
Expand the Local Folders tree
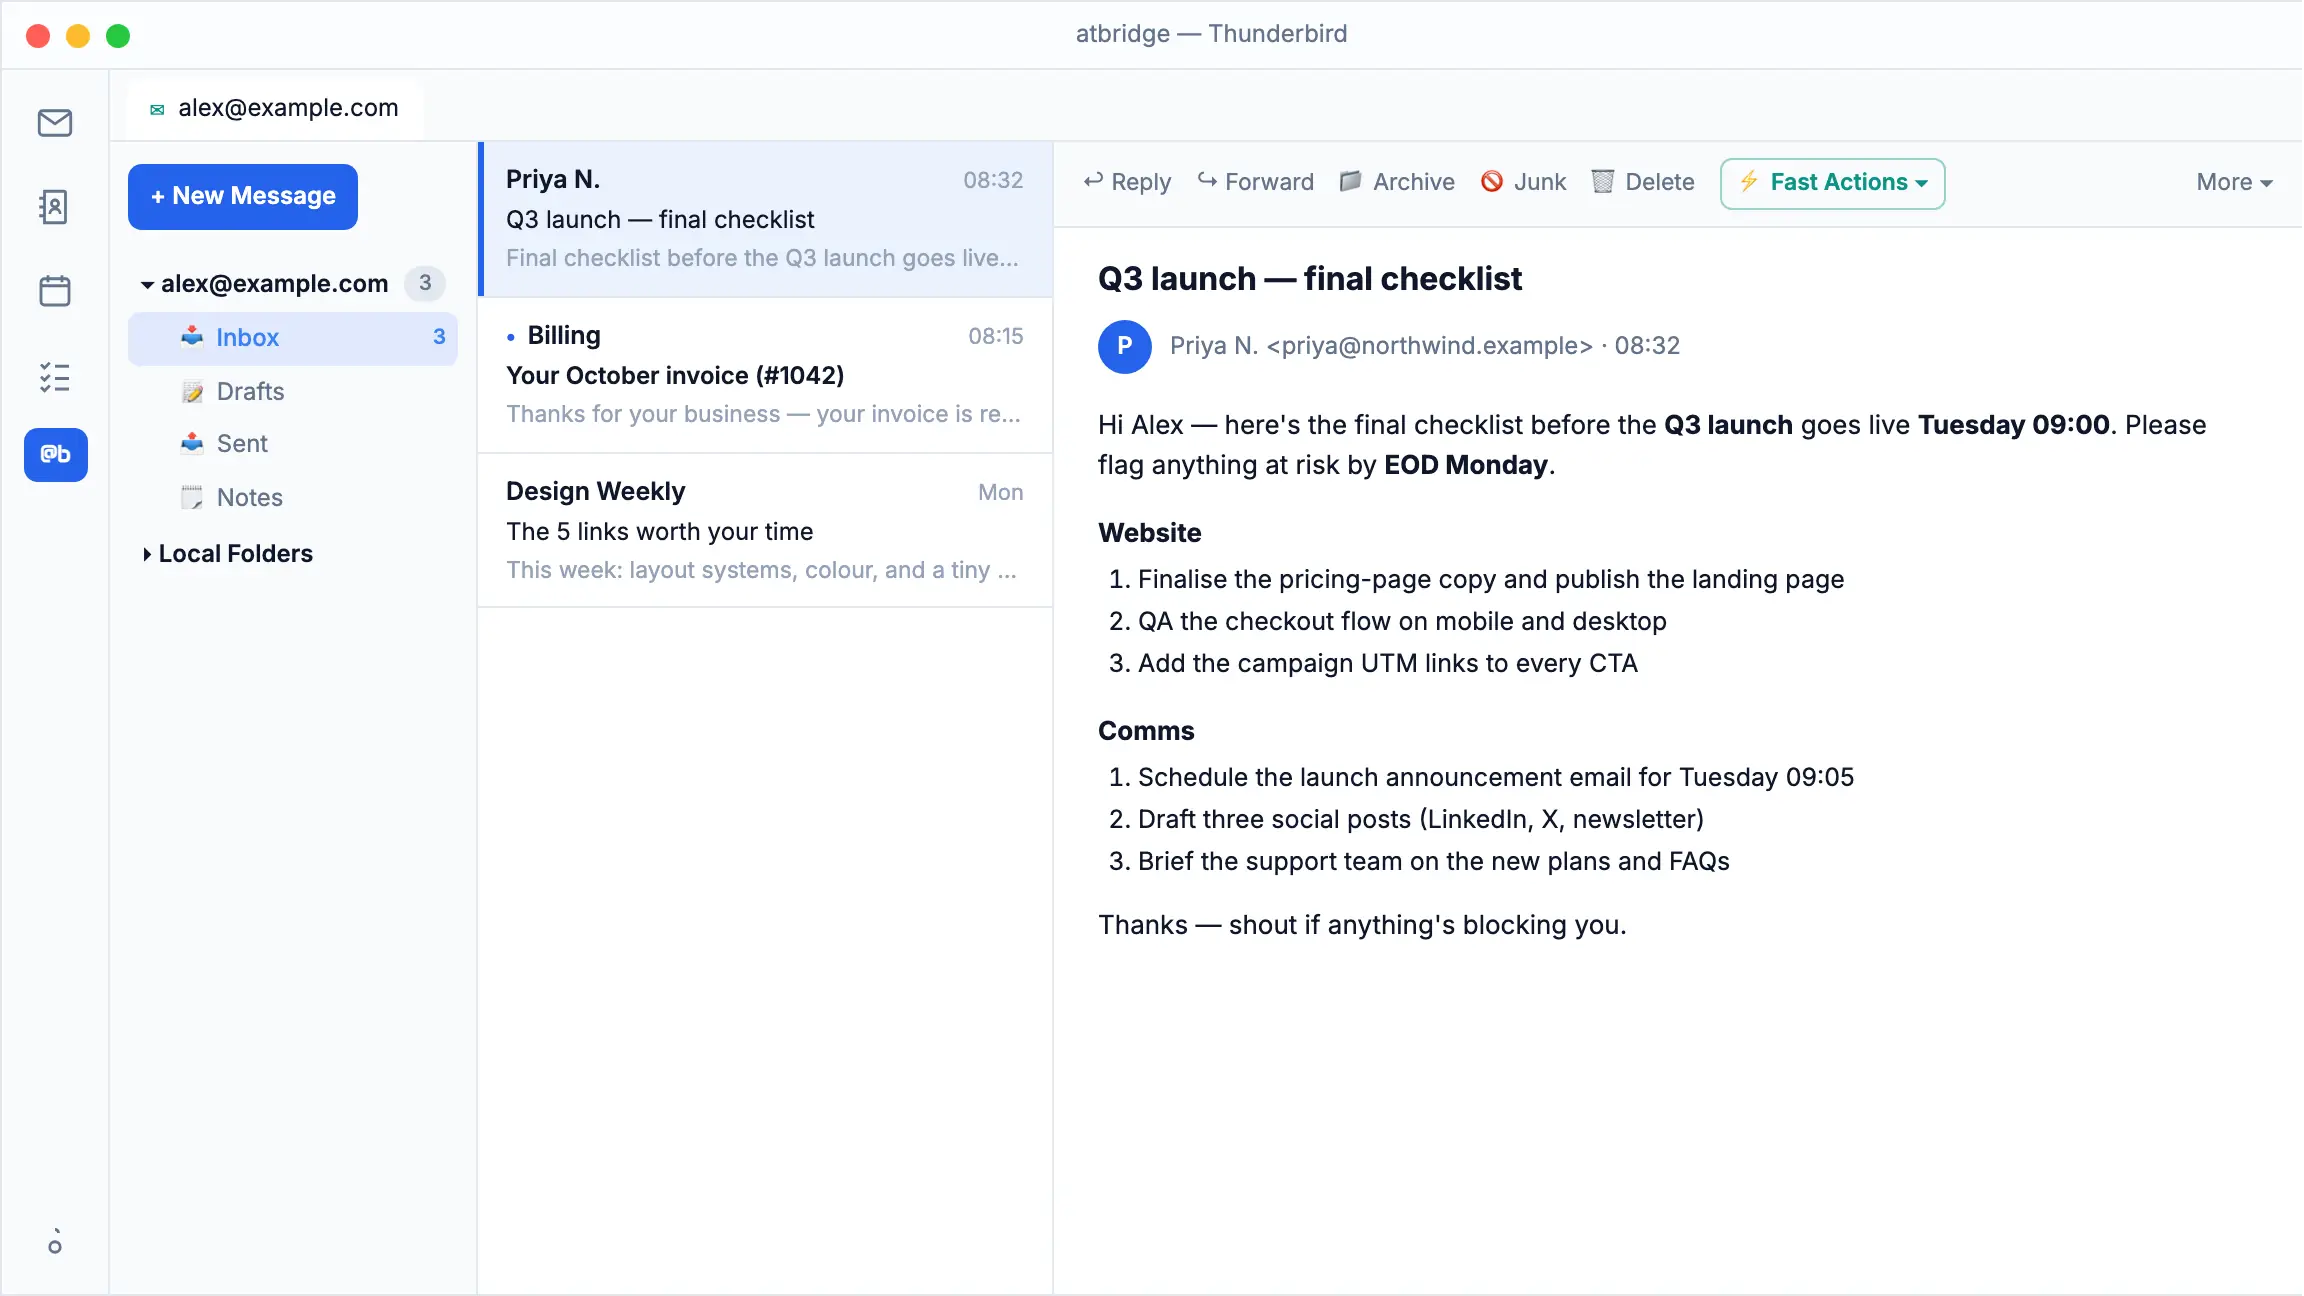[x=147, y=554]
